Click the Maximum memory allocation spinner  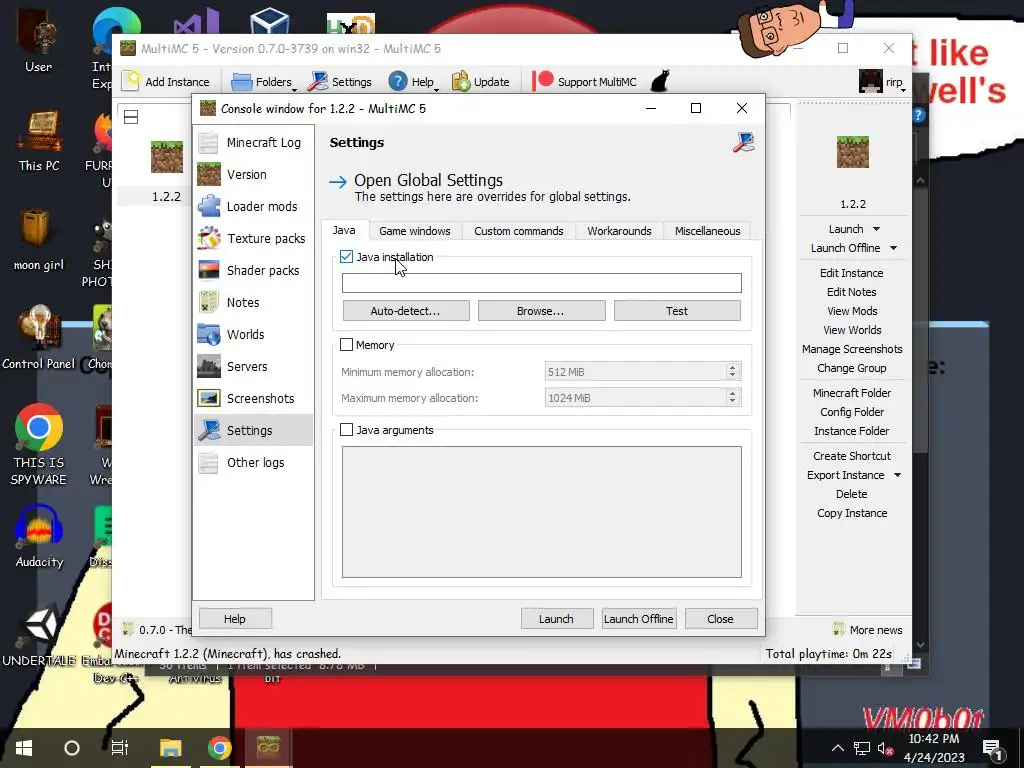coord(643,398)
